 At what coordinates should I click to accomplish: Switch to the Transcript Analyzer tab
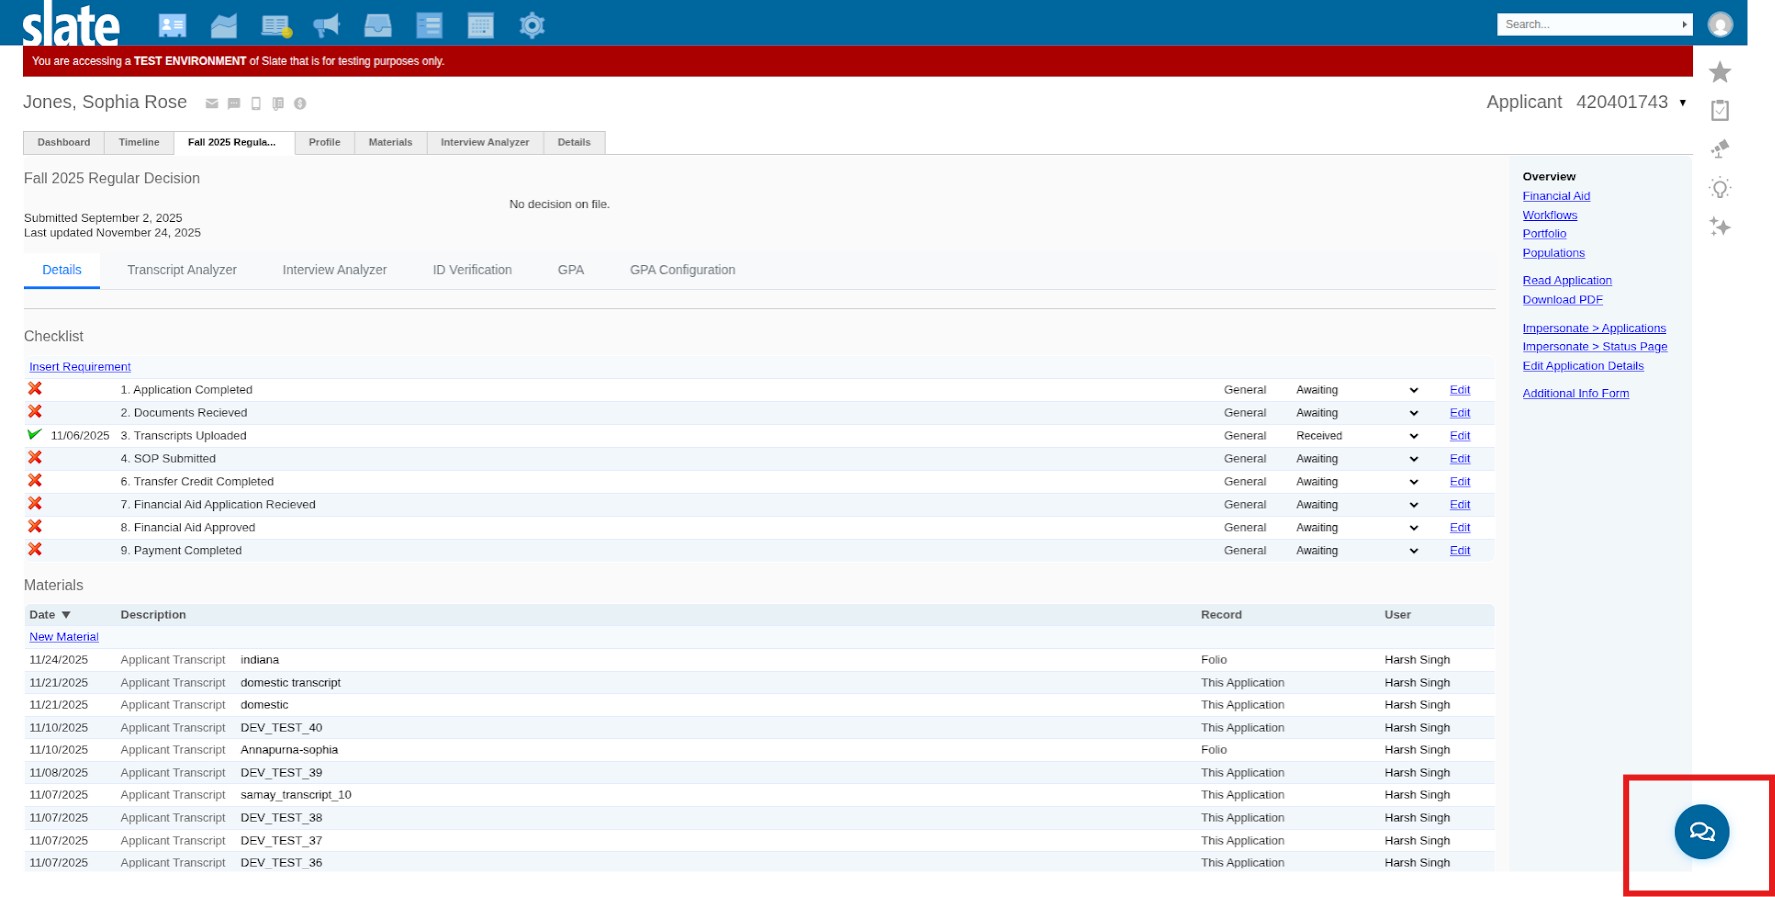coord(182,270)
